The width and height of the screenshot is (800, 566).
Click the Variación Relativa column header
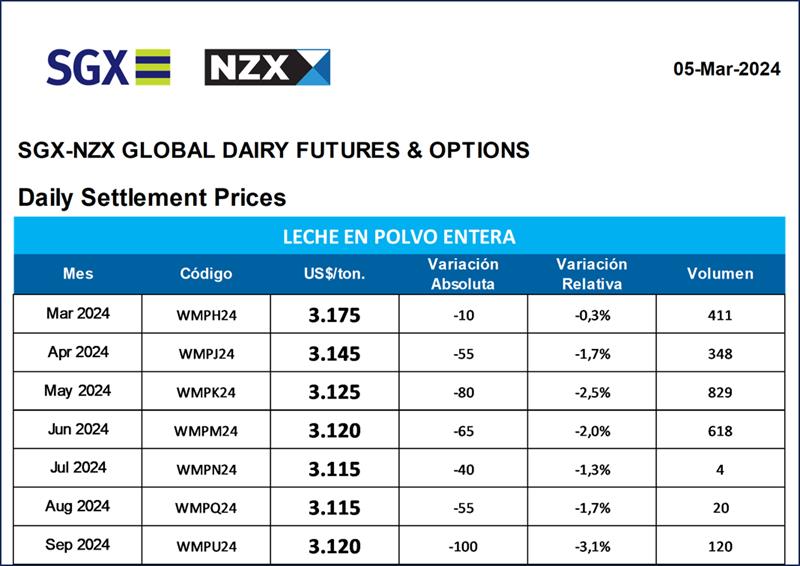[x=591, y=273]
